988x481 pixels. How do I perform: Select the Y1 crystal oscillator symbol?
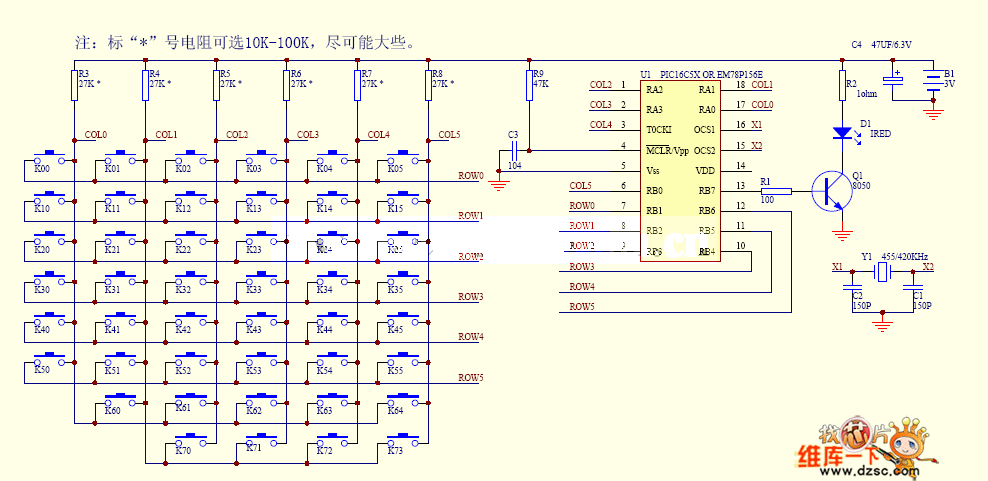click(884, 269)
